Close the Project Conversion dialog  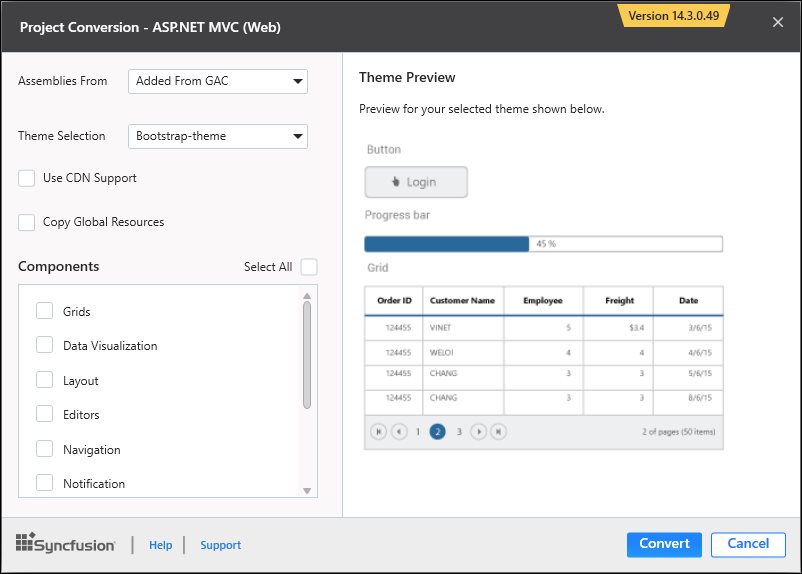coord(777,23)
